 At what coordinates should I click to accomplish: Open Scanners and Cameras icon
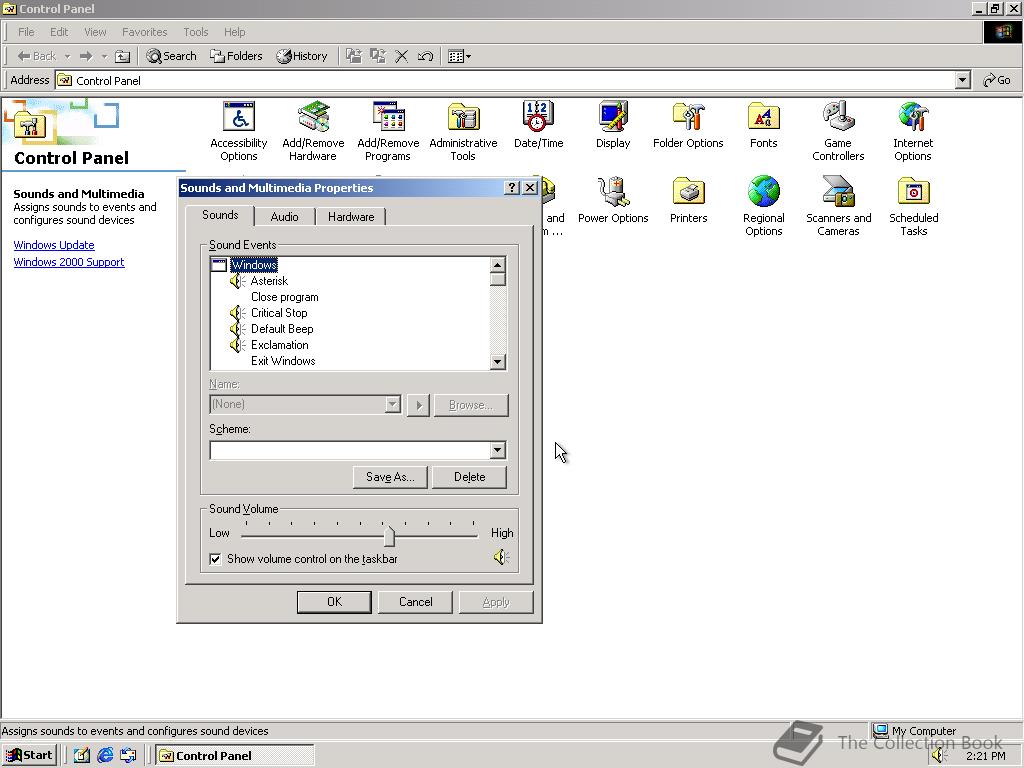(x=839, y=206)
